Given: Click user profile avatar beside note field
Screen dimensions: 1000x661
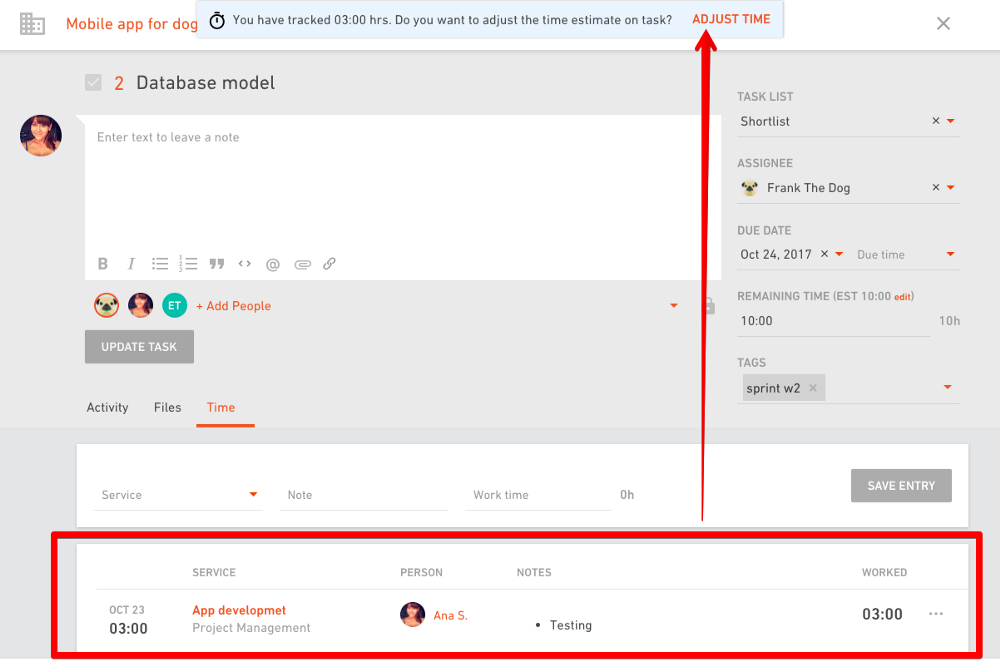Looking at the screenshot, I should click(41, 135).
